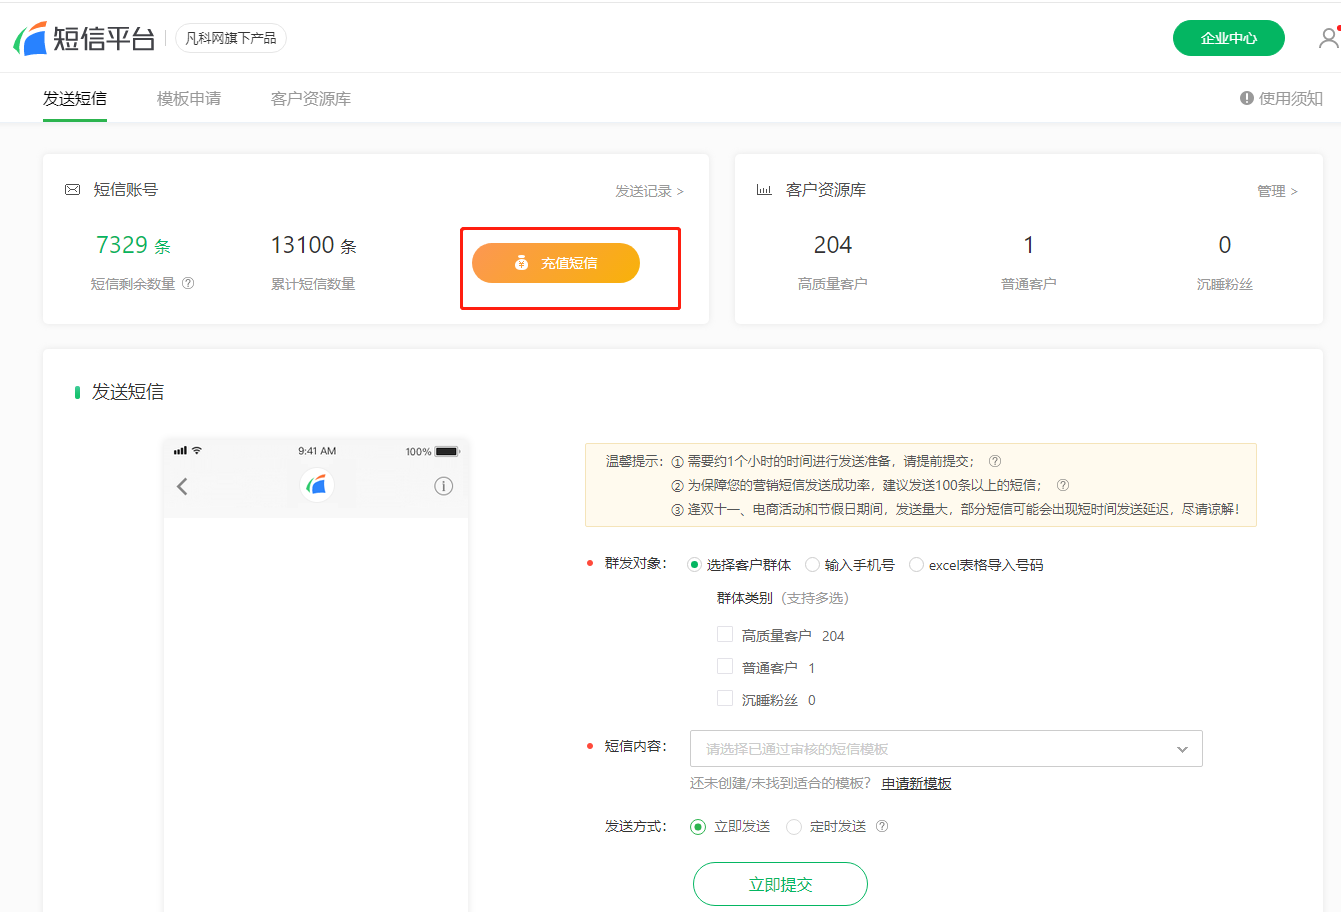
Task: Open the 短信内容 template dropdown
Action: coord(945,749)
